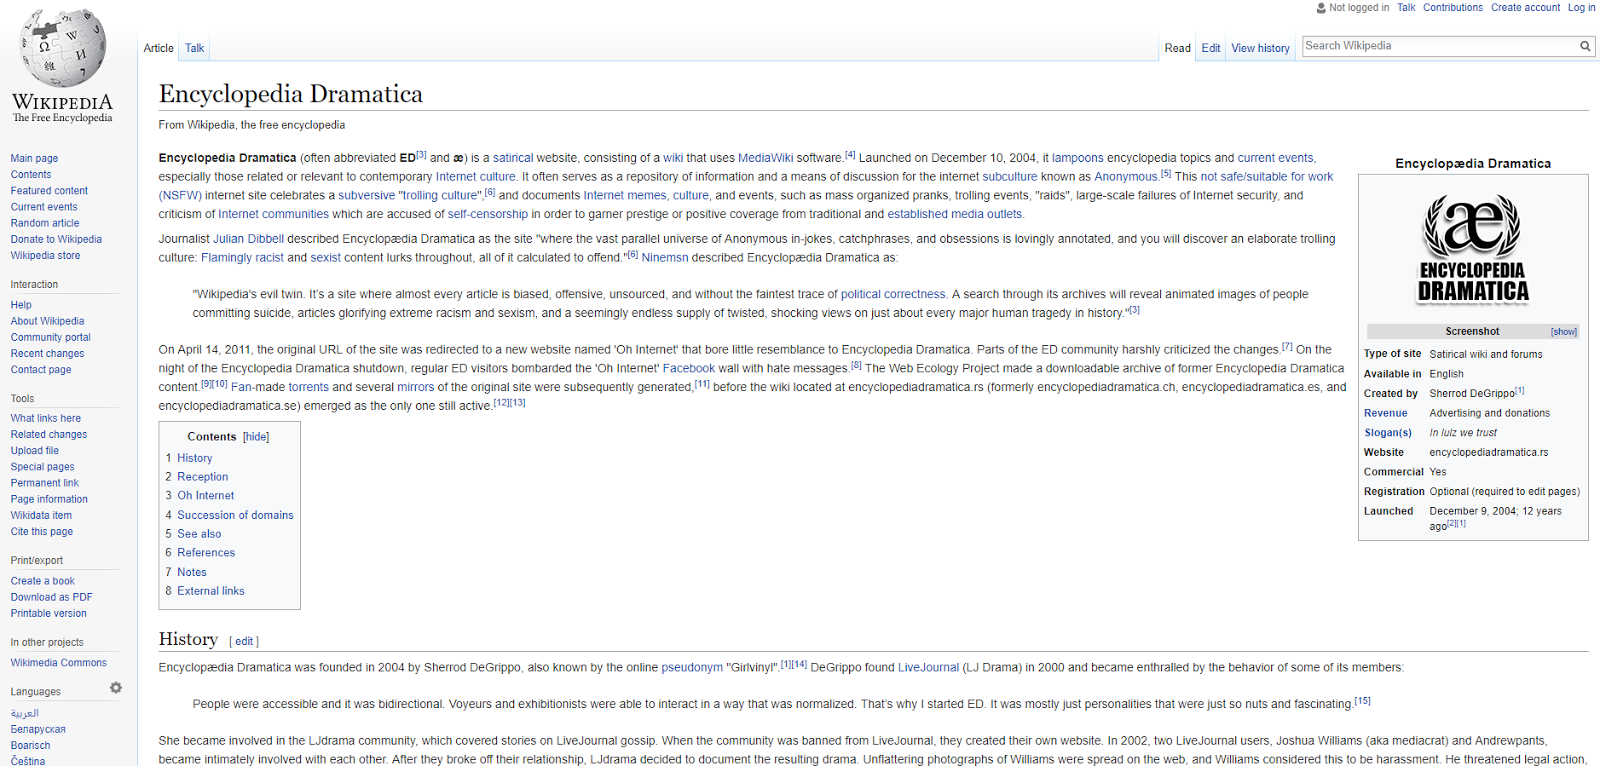Click the Encyclopedia Dramatica logo image

(1473, 249)
